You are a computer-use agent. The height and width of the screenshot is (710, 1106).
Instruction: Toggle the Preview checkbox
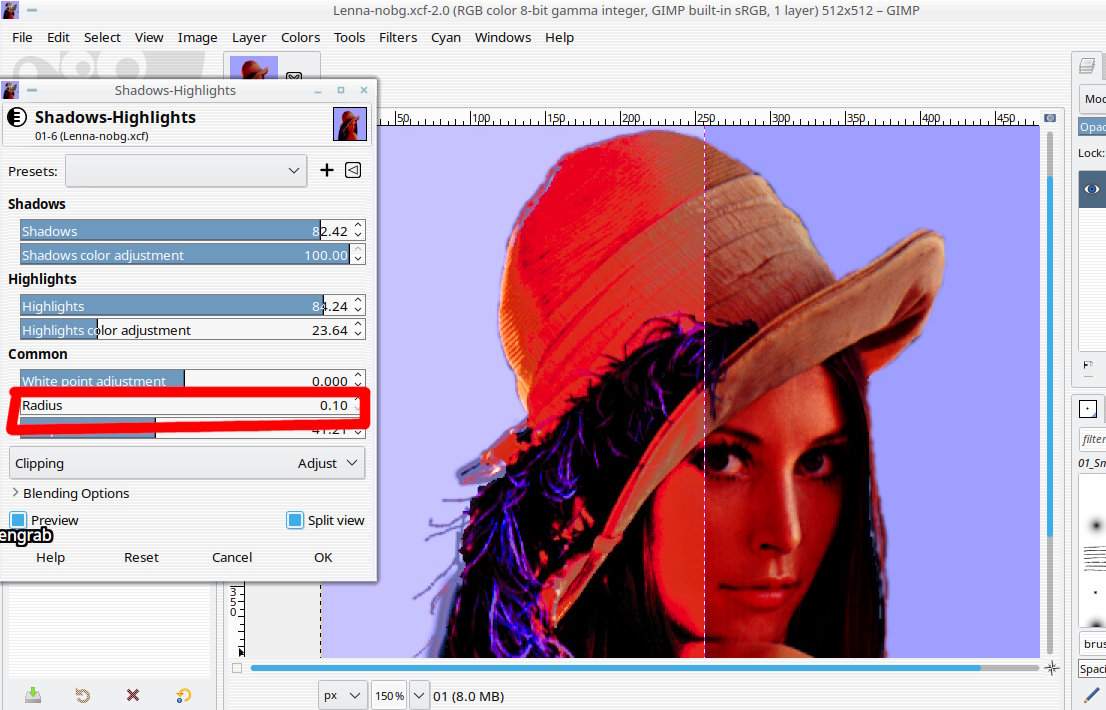click(18, 520)
